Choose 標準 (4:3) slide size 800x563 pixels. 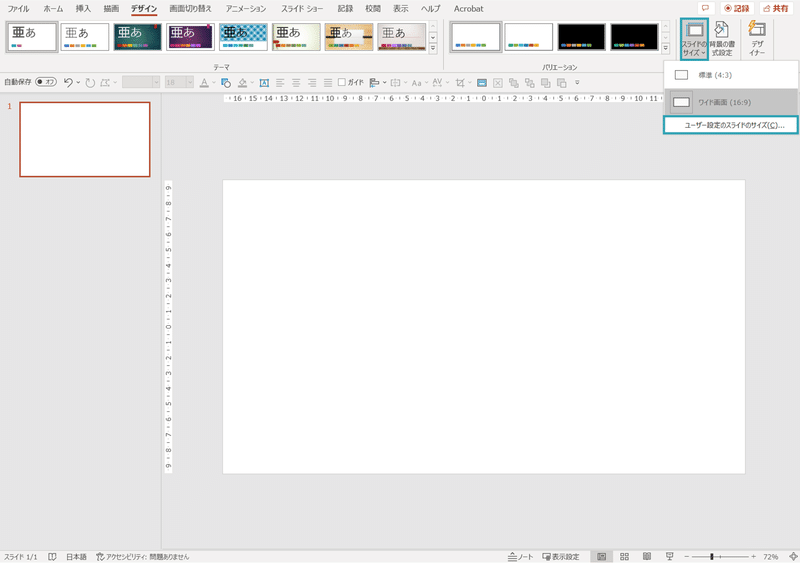[x=731, y=75]
